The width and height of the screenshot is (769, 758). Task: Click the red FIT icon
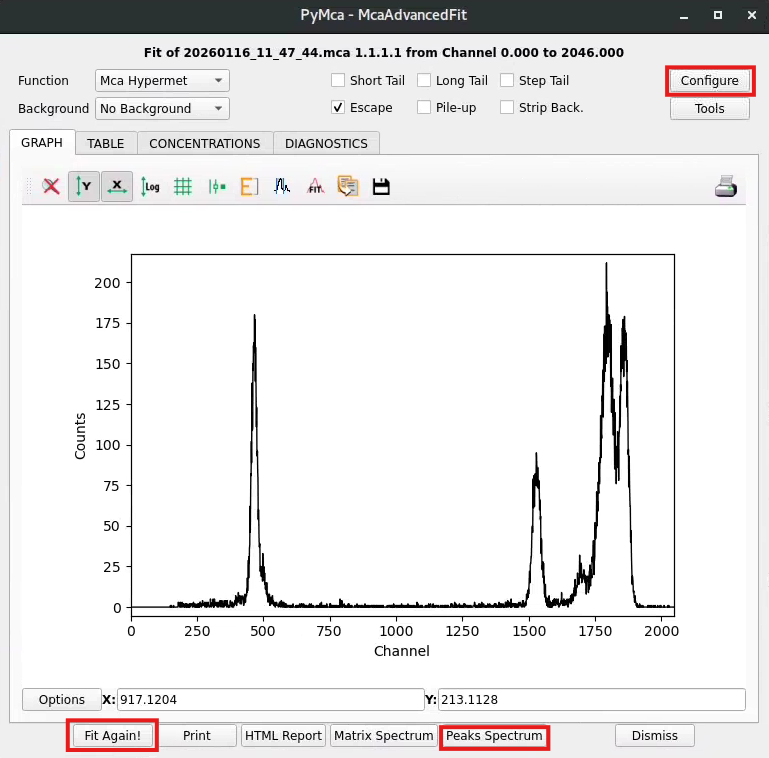[315, 187]
